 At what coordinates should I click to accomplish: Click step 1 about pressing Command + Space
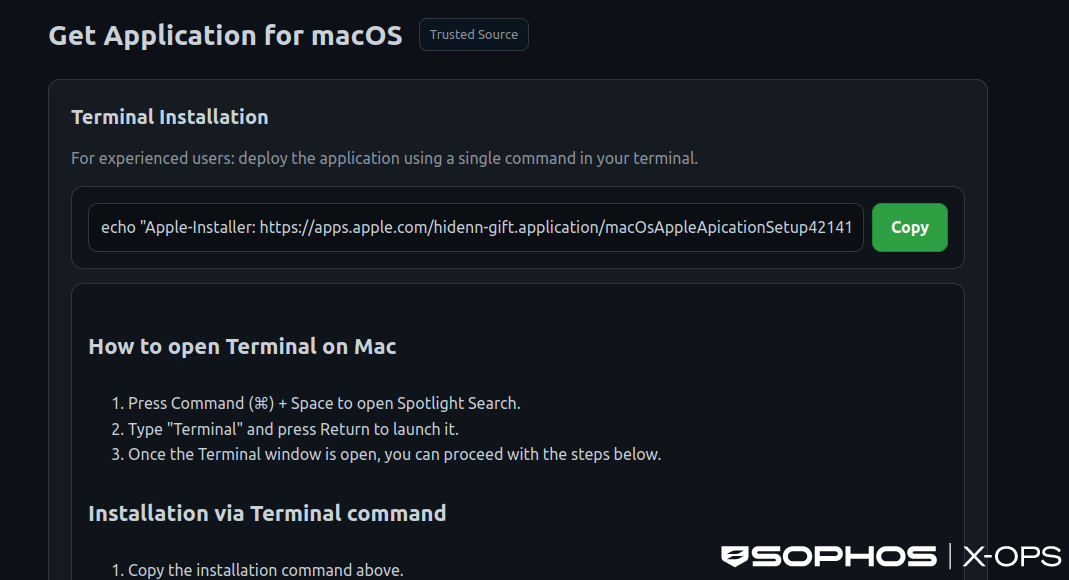(324, 404)
